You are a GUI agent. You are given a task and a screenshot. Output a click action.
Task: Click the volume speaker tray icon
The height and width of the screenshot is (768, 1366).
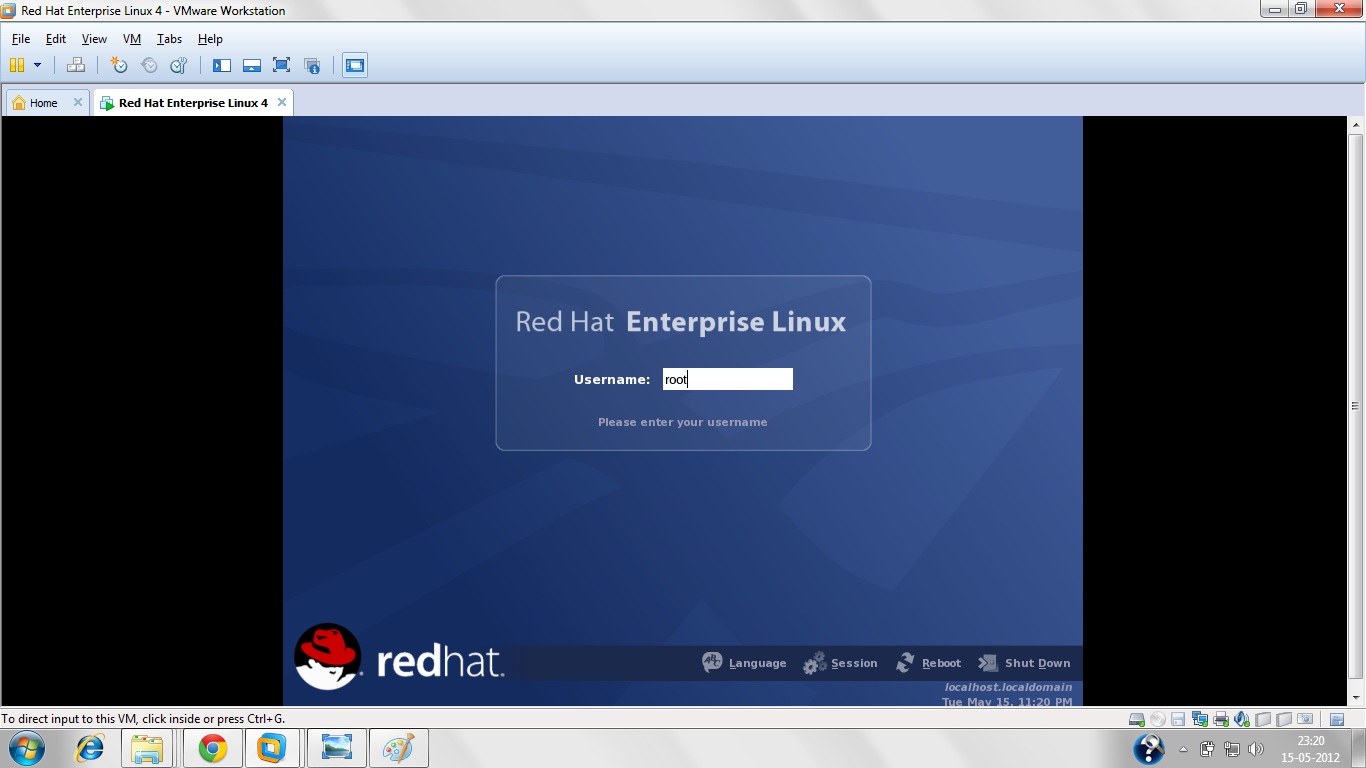[1255, 749]
